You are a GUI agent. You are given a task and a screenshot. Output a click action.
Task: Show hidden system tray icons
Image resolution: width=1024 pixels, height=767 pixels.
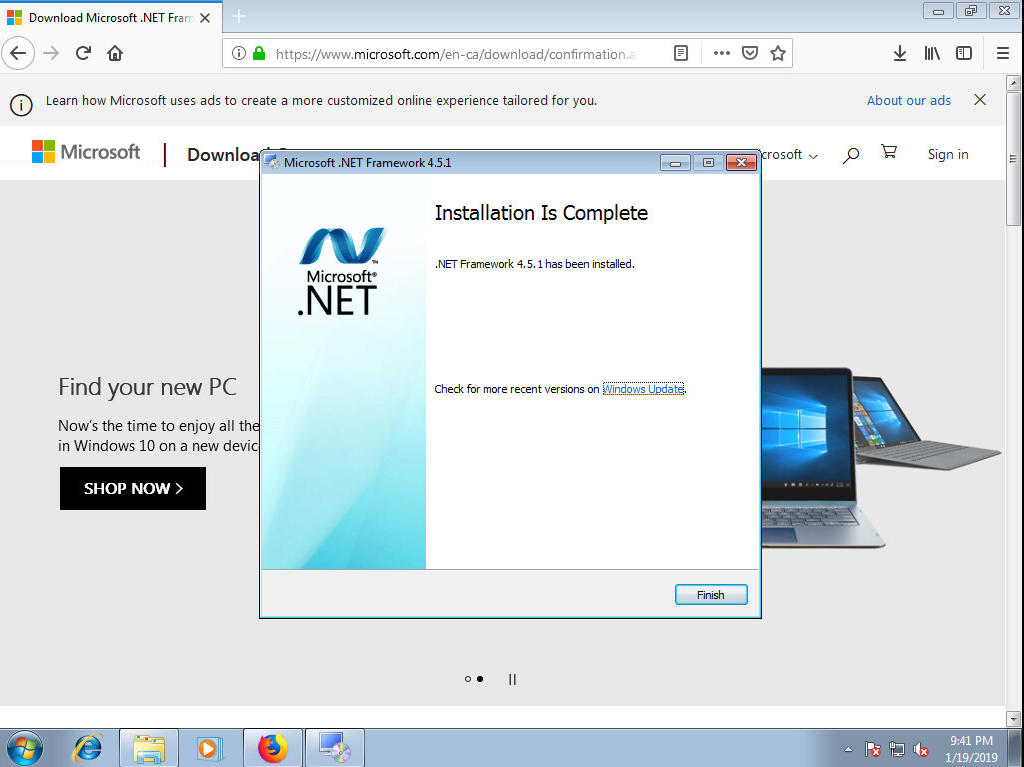pyautogui.click(x=848, y=749)
